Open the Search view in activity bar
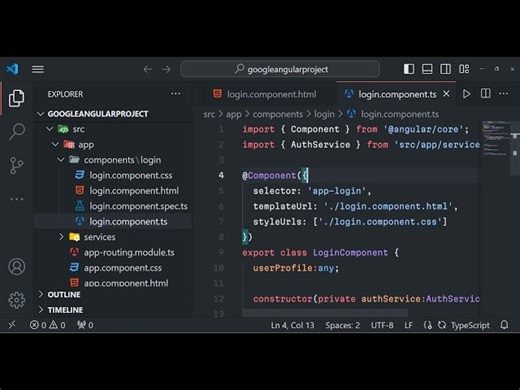The height and width of the screenshot is (390, 520). (x=16, y=131)
